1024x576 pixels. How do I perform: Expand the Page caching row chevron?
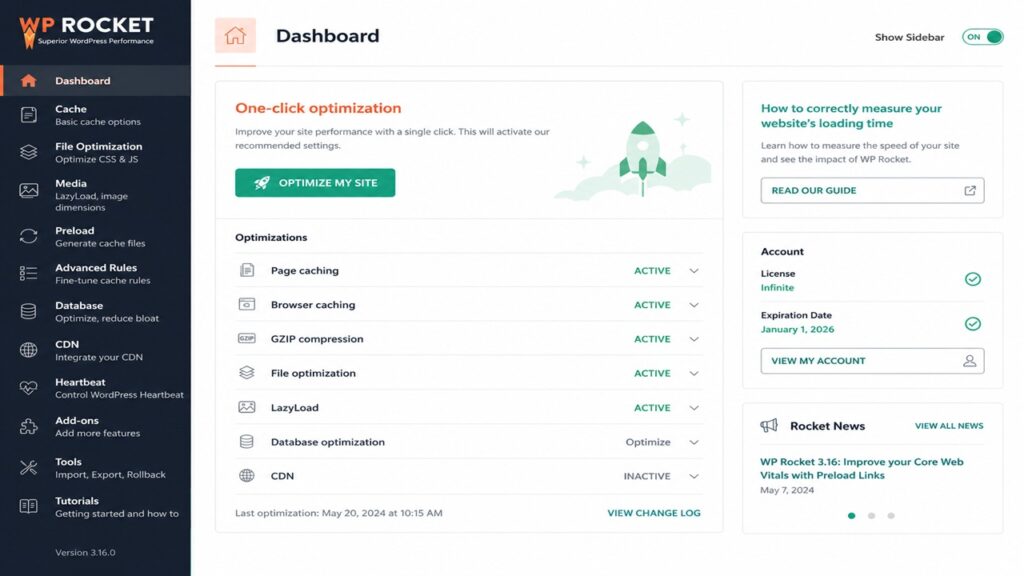click(694, 271)
